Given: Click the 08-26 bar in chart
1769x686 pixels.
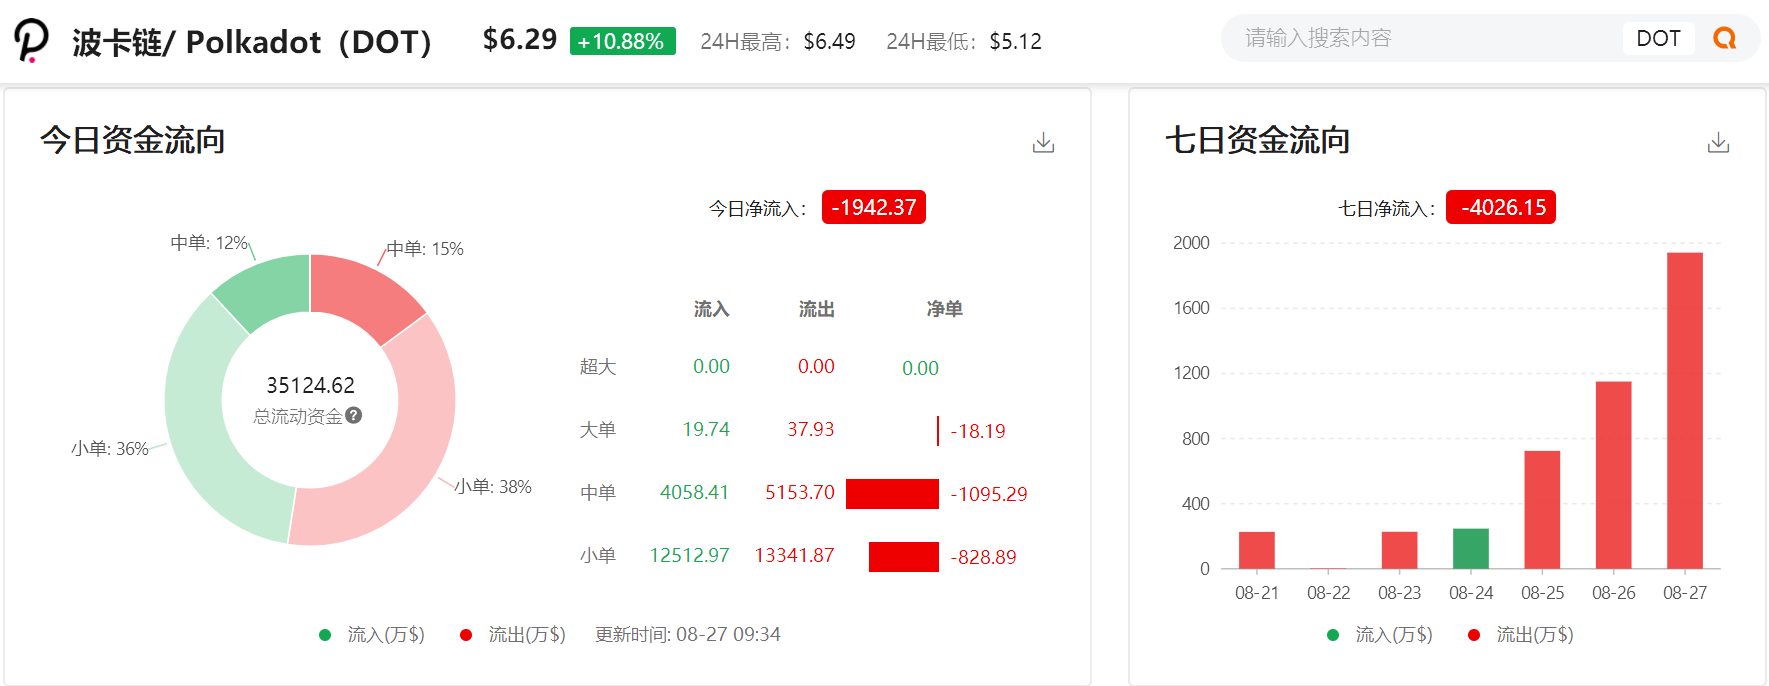Looking at the screenshot, I should coord(1613,475).
